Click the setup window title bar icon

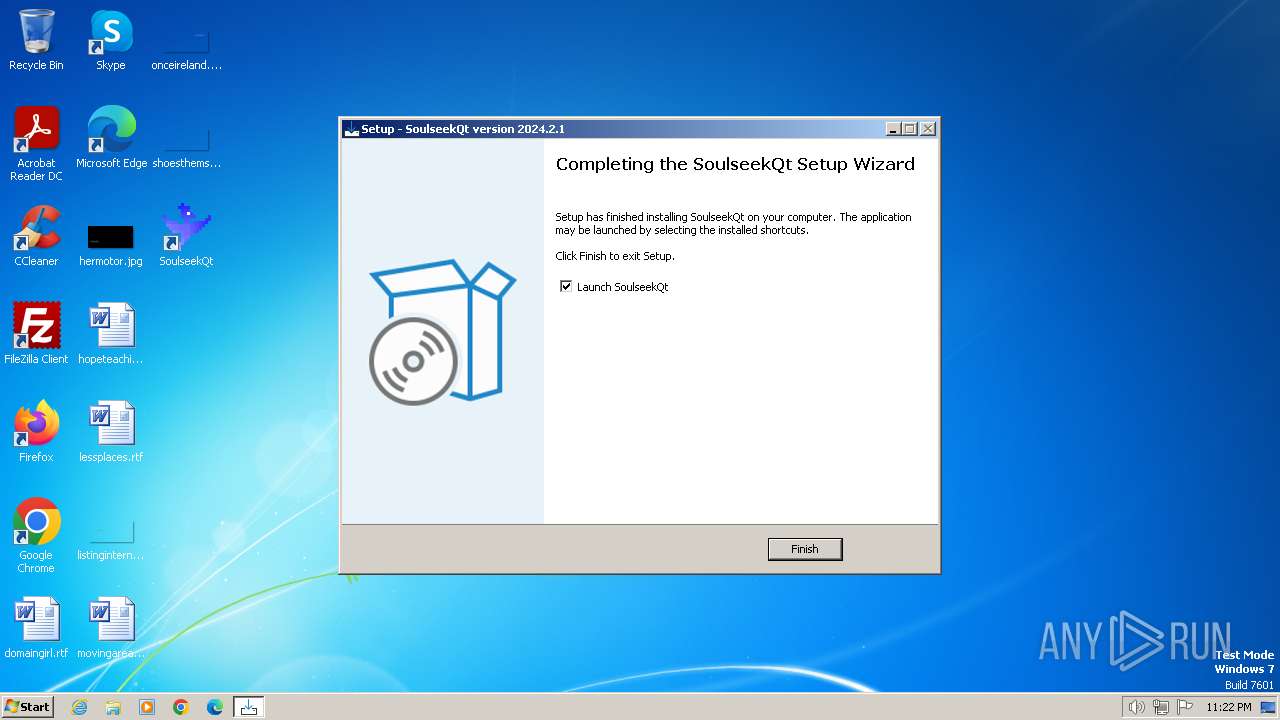[x=351, y=129]
